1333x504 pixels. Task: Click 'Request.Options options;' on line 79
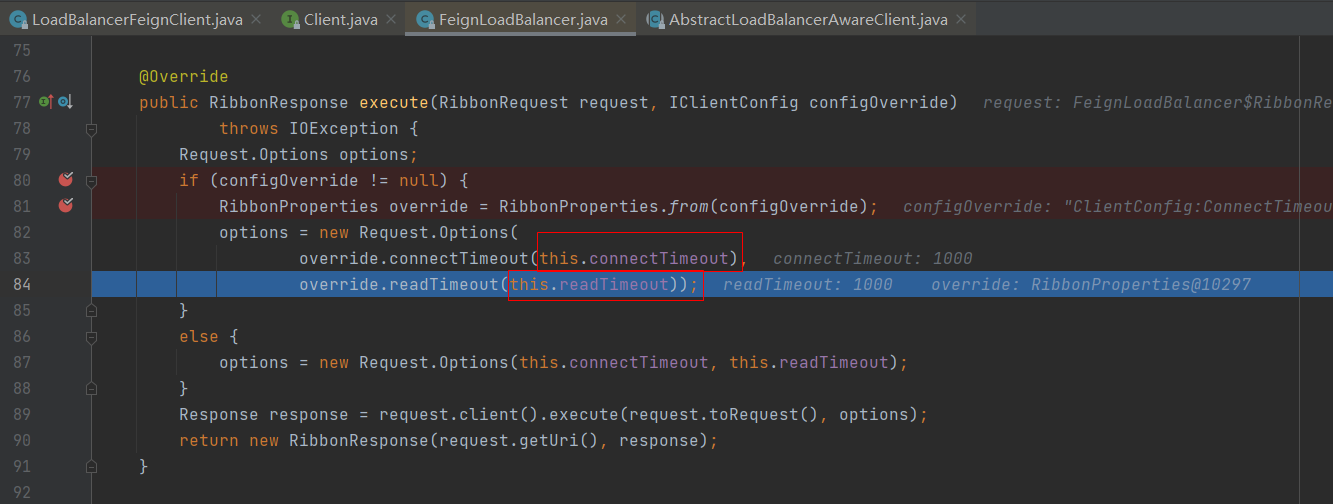(x=298, y=154)
